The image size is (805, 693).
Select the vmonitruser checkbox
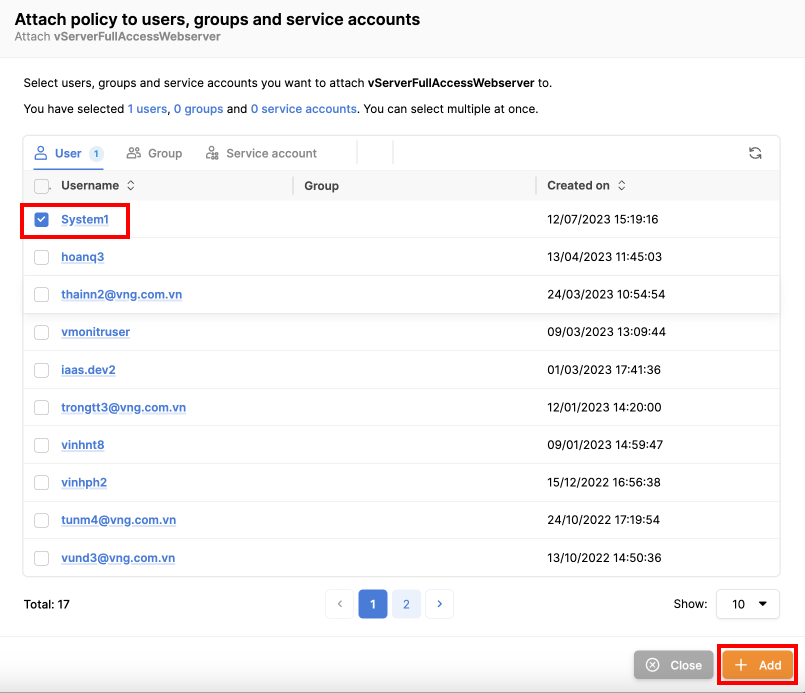(x=42, y=332)
